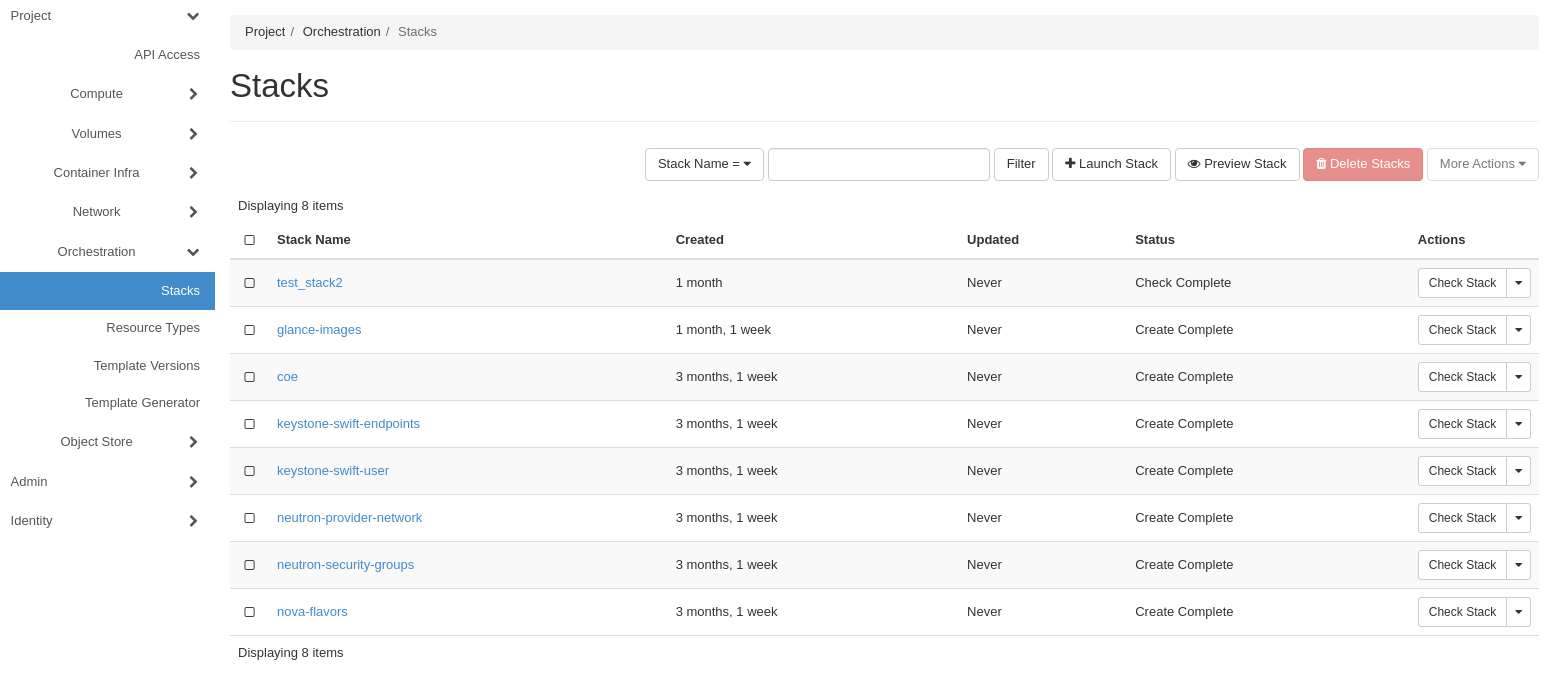Collapse the Orchestration sidebar section
The width and height of the screenshot is (1546, 680).
pyautogui.click(x=192, y=252)
